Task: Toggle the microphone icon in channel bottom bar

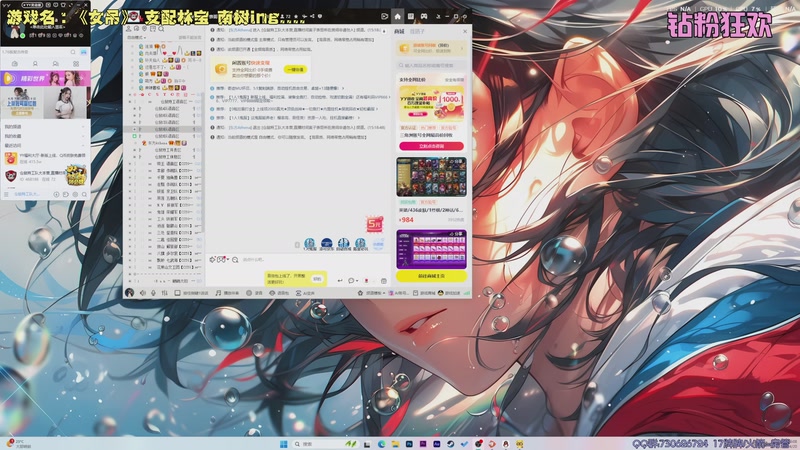Action: (x=154, y=293)
